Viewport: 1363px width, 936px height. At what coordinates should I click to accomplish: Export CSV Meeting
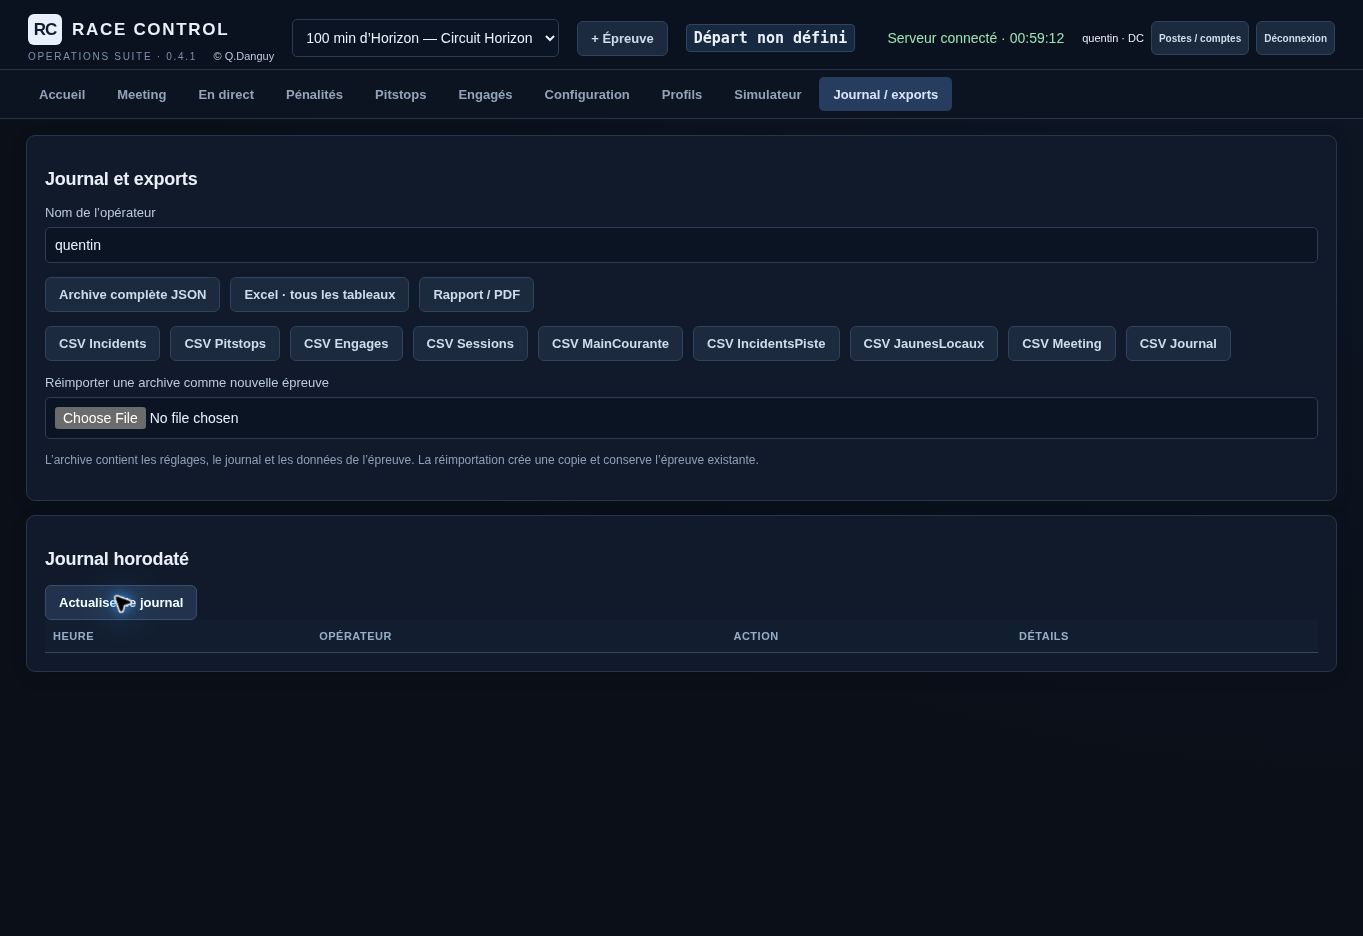[x=1062, y=344]
